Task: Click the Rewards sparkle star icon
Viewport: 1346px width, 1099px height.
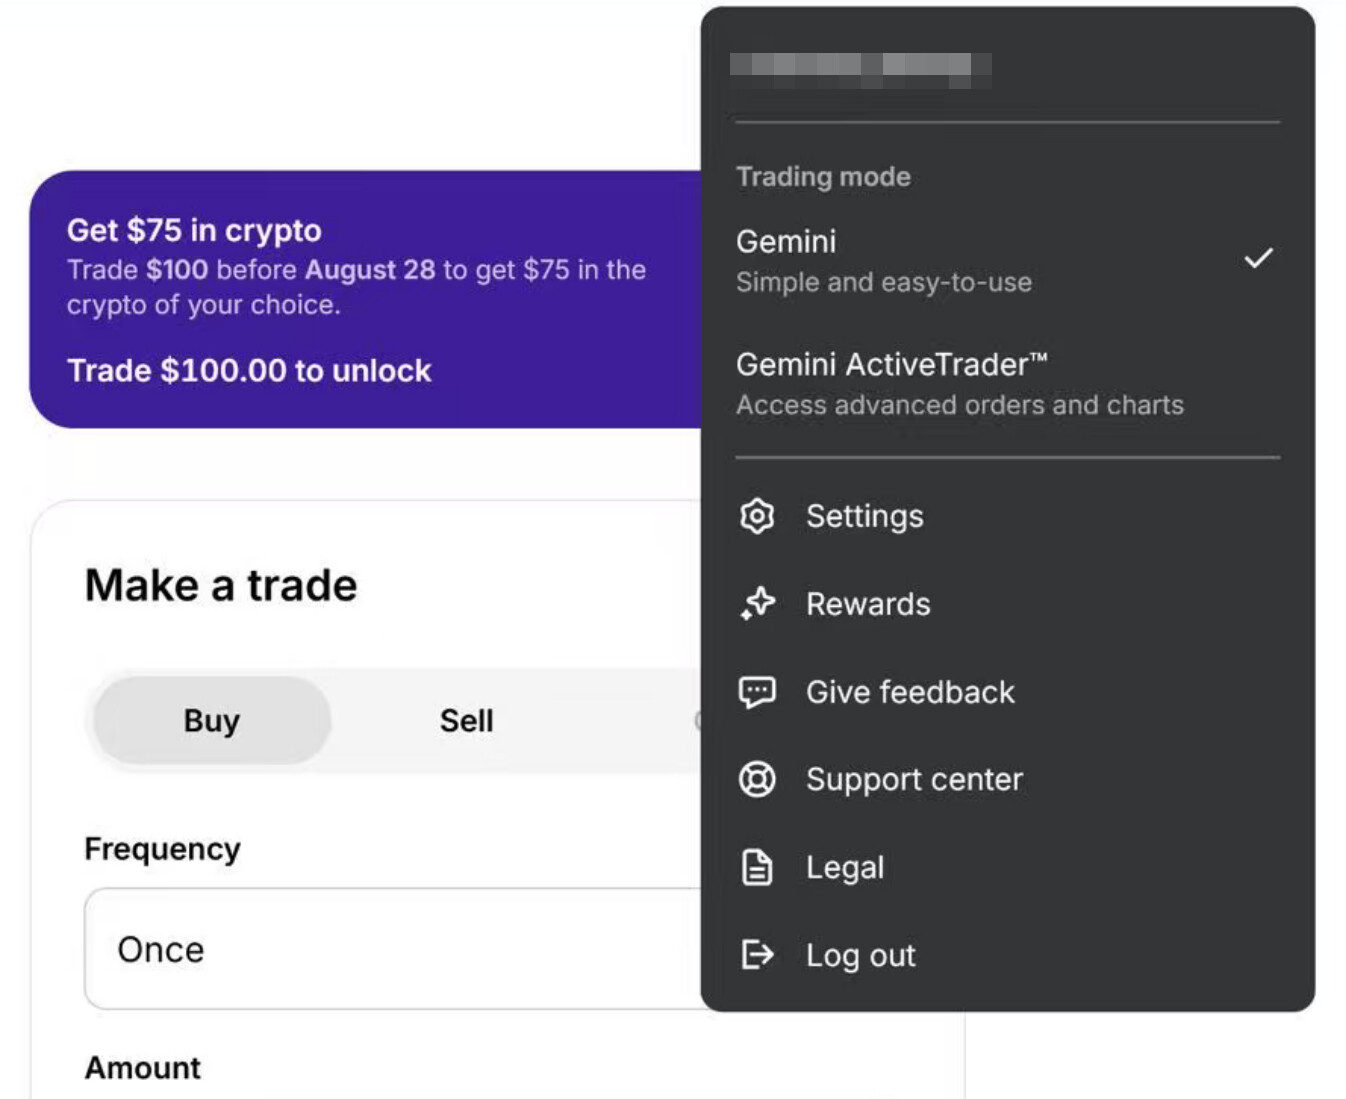Action: [x=757, y=604]
